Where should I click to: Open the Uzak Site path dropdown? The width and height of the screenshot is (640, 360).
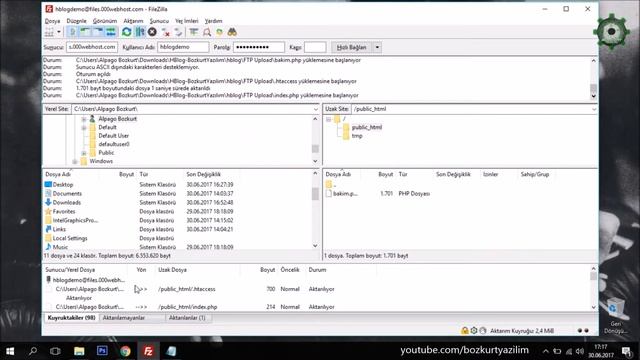pyautogui.click(x=594, y=109)
